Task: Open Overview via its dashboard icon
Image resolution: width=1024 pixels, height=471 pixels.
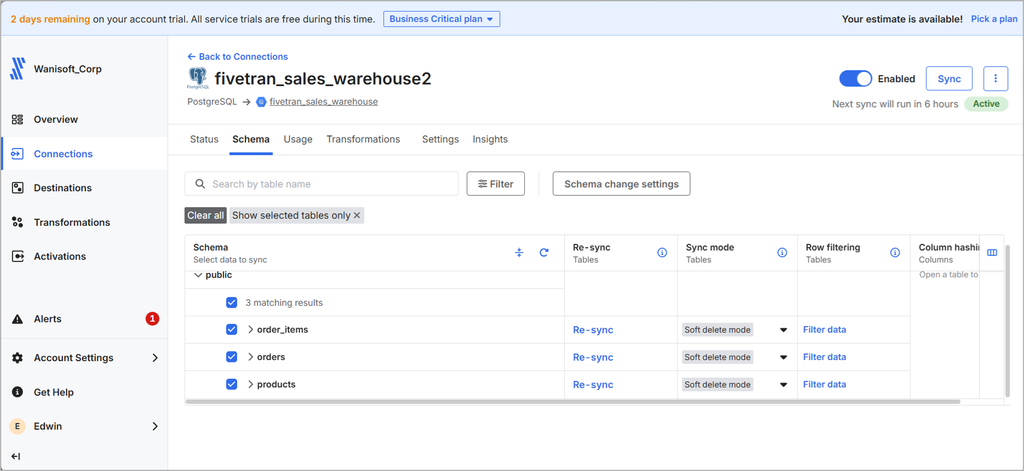Action: point(18,120)
